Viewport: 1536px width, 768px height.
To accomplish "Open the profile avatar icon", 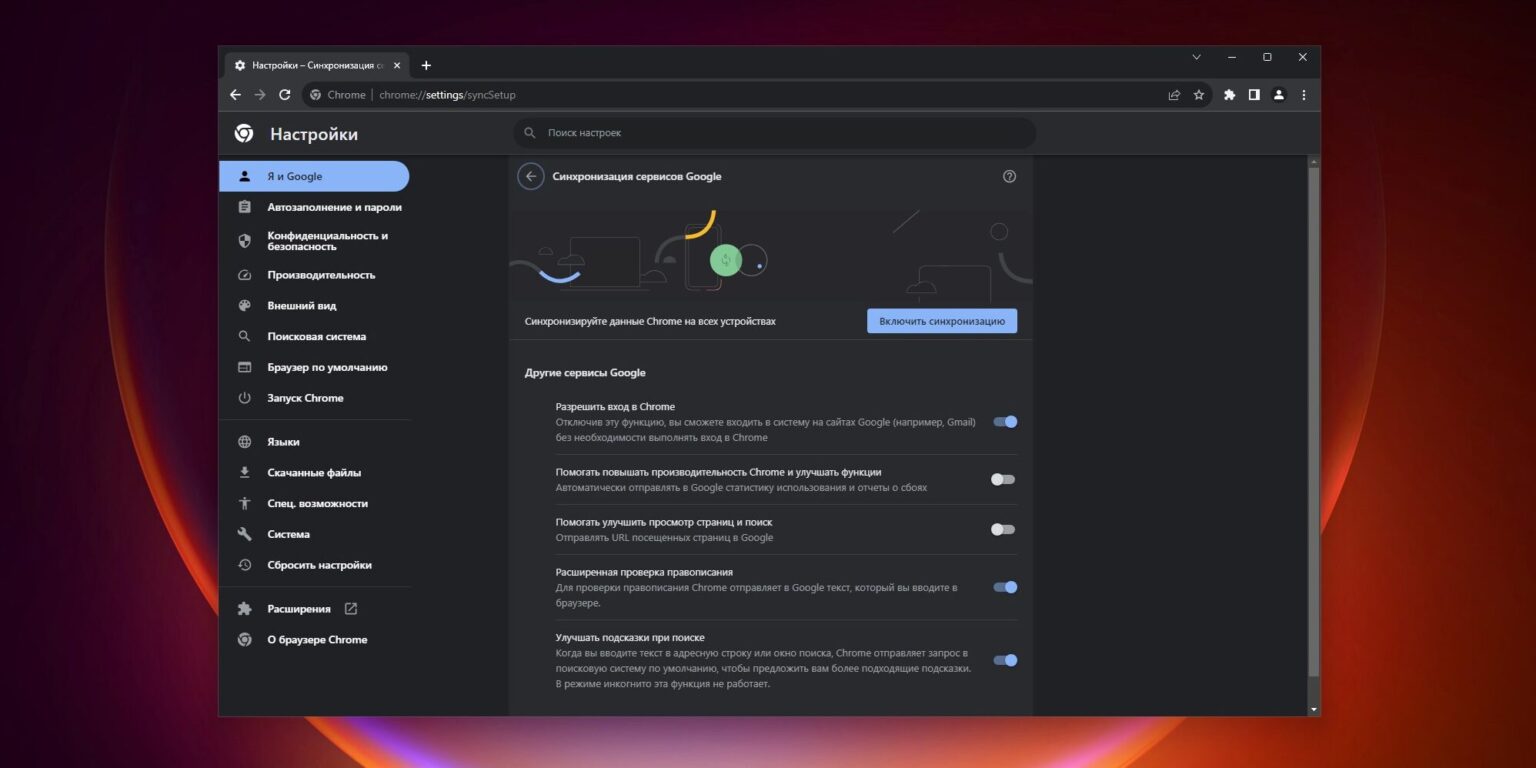I will point(1278,95).
